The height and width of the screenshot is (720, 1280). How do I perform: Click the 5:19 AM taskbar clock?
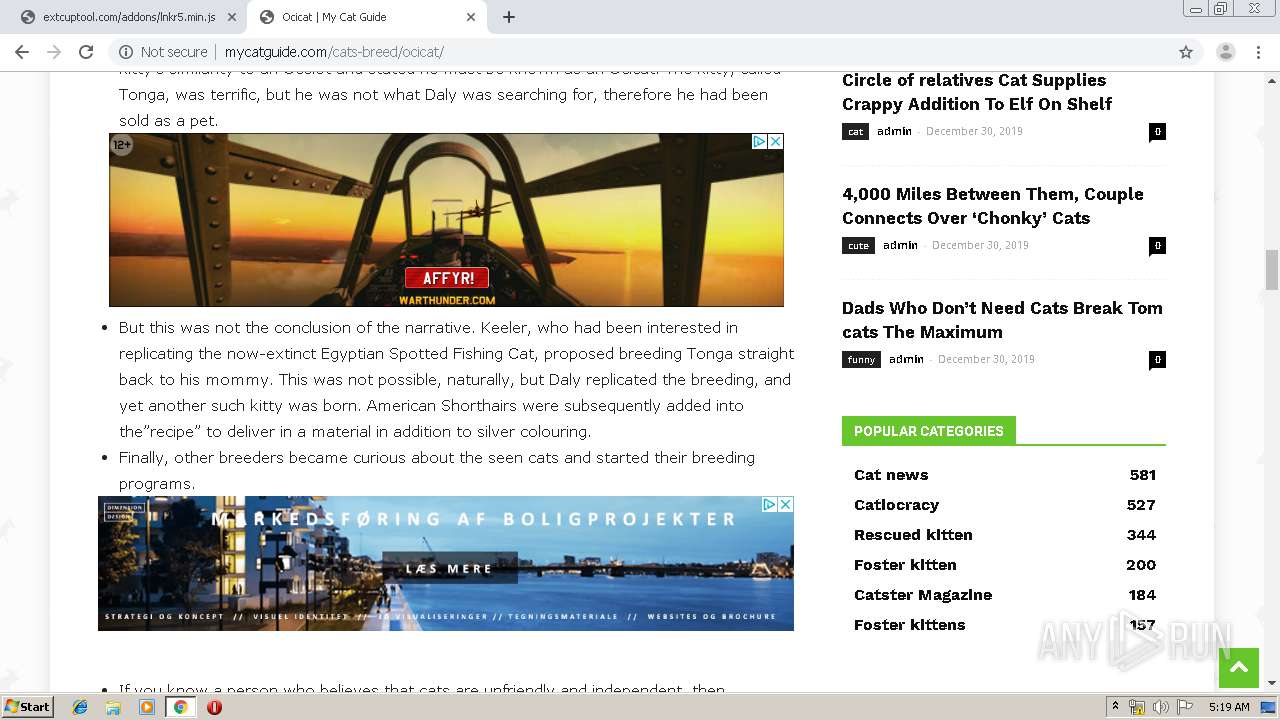pos(1229,707)
